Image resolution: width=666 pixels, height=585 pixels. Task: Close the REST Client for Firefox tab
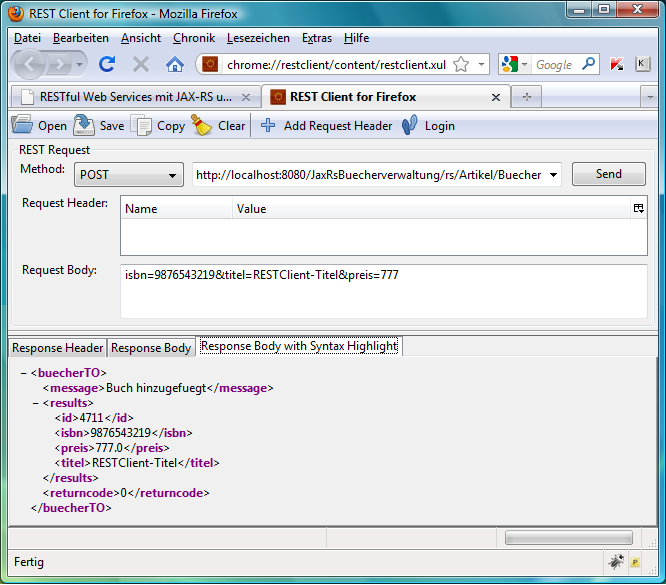click(496, 97)
